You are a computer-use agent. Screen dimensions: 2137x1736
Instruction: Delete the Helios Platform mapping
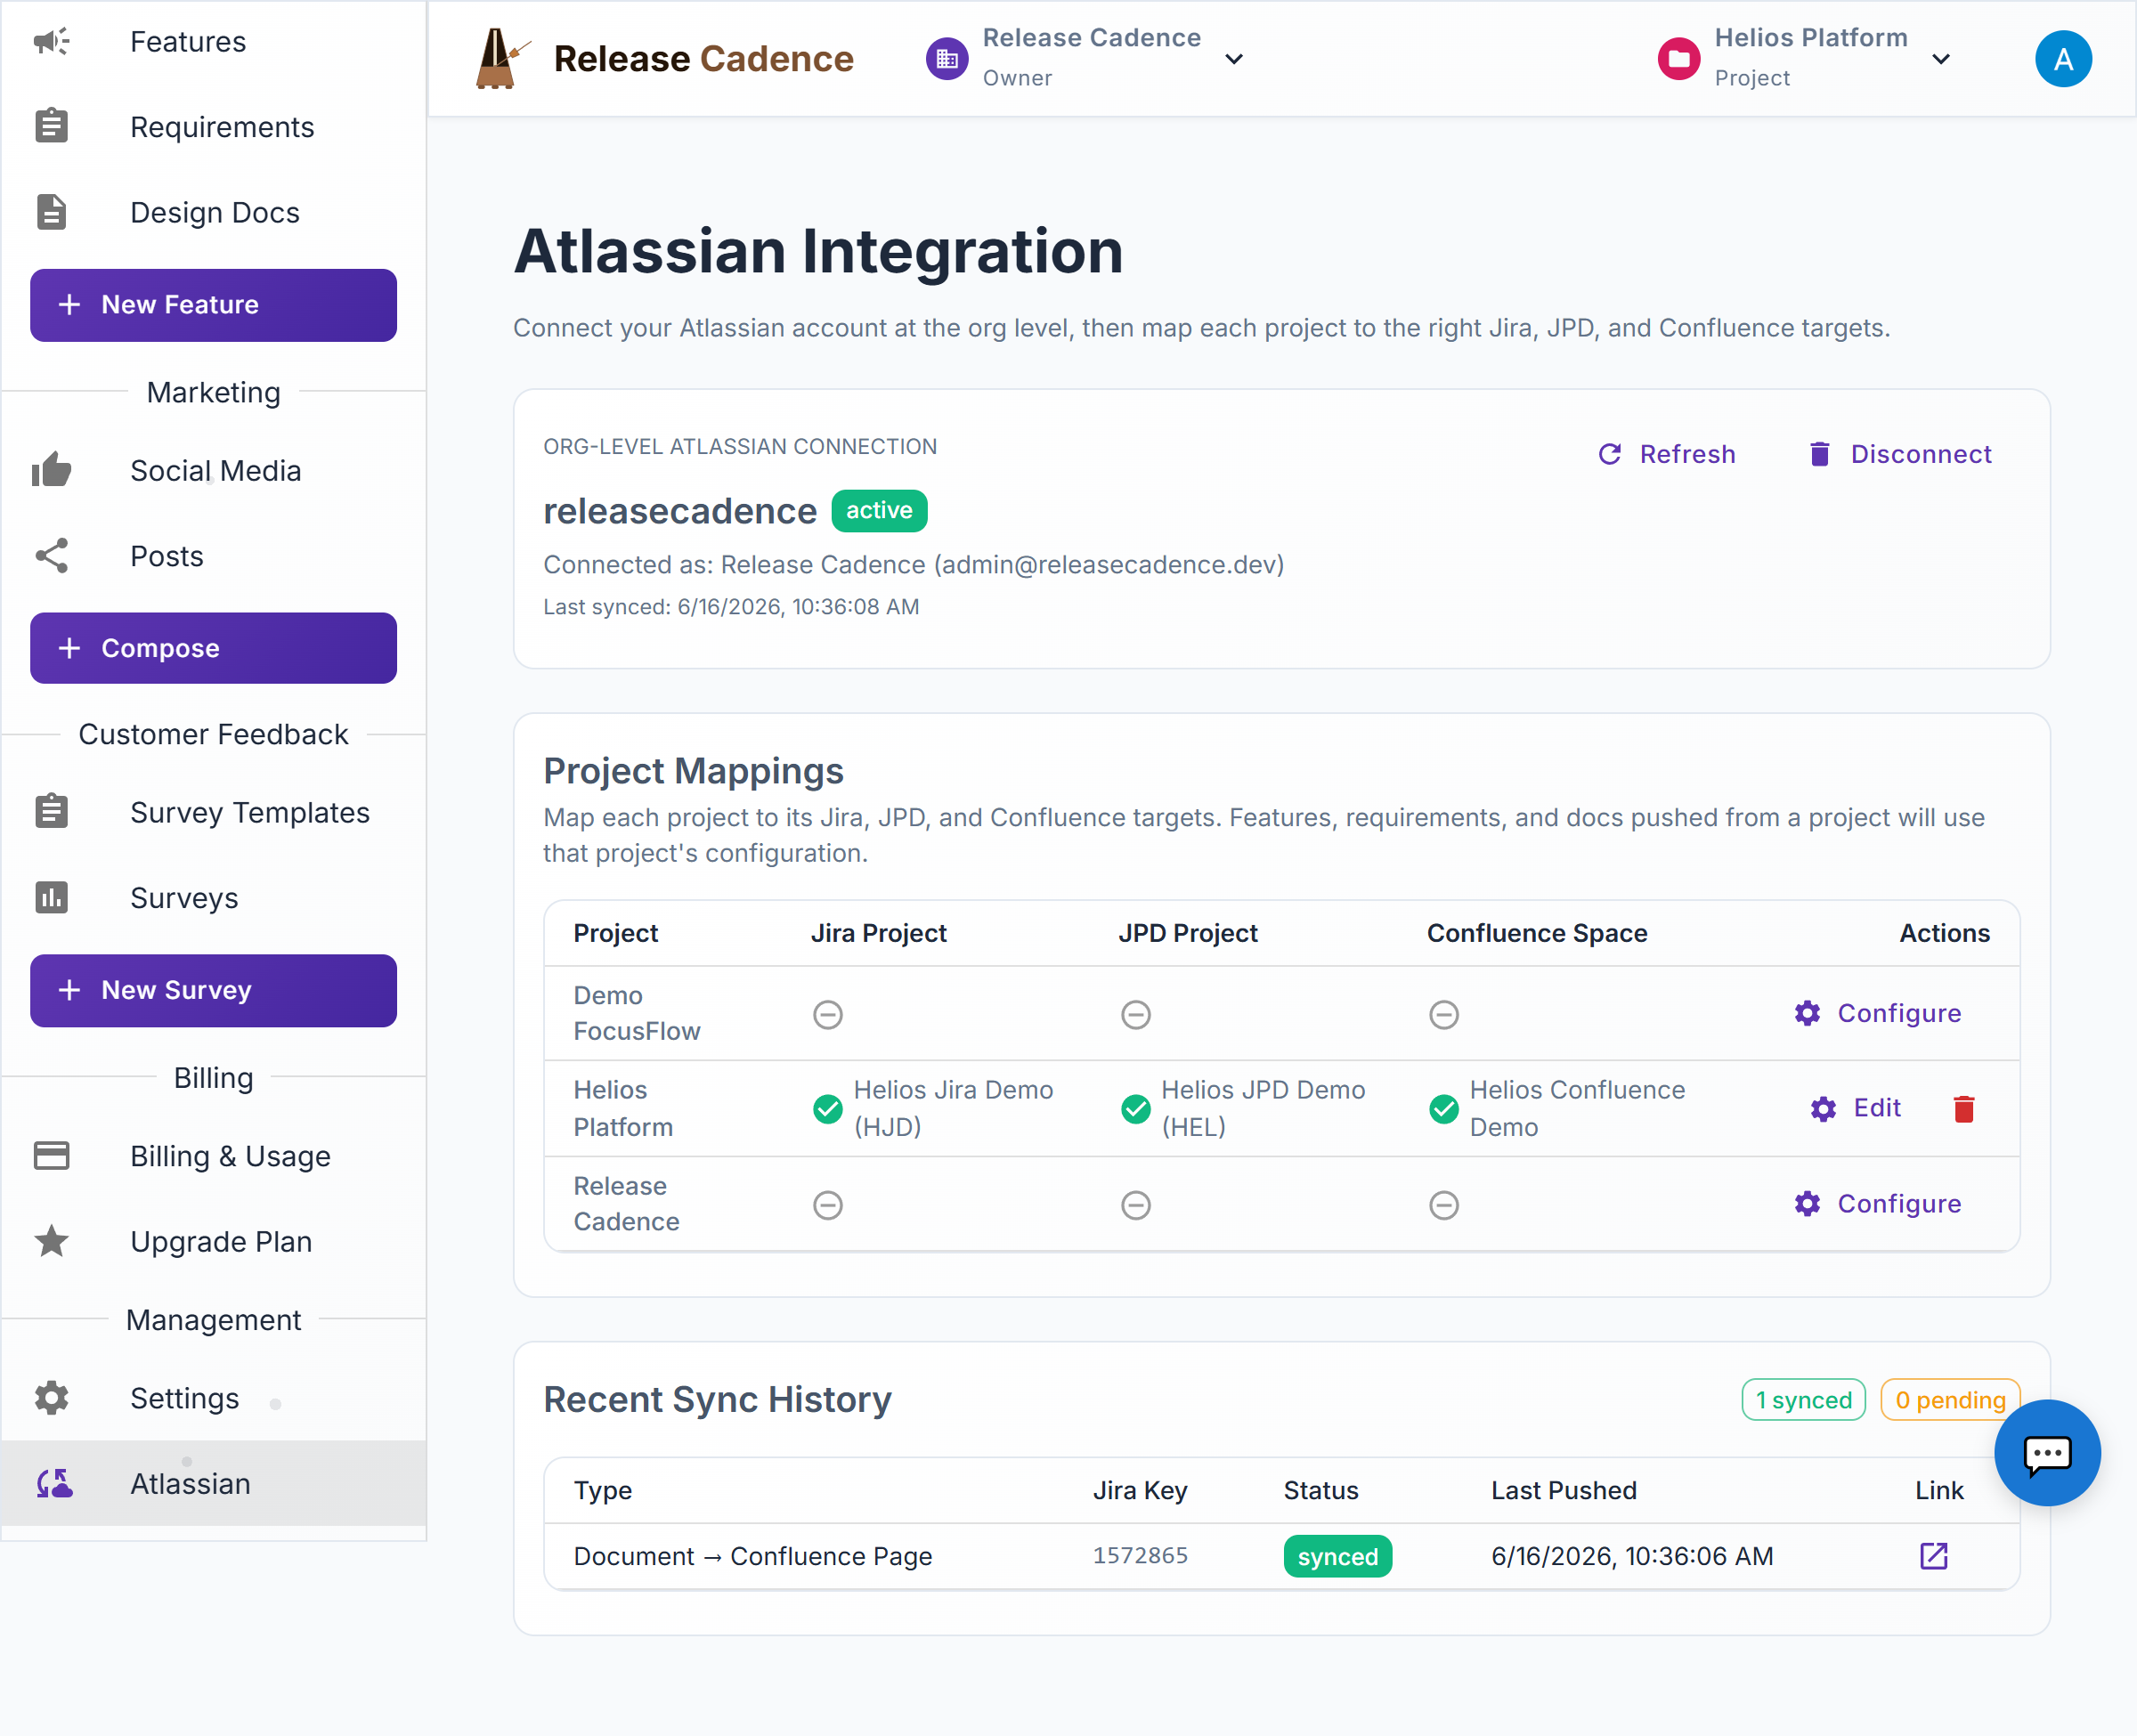pyautogui.click(x=1963, y=1108)
